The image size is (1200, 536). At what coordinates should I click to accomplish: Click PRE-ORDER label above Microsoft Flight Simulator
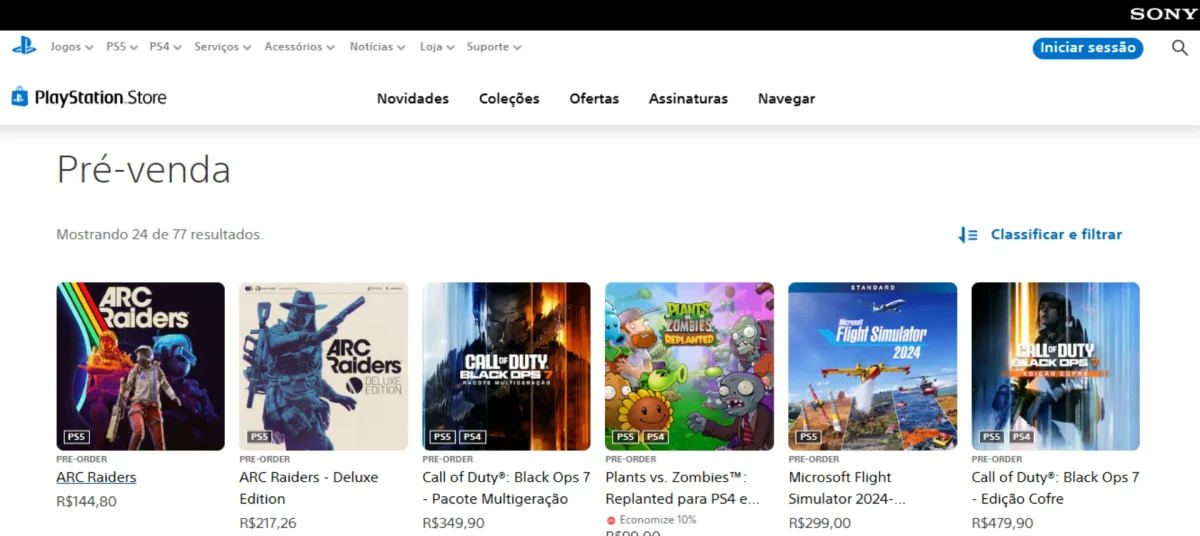(814, 459)
